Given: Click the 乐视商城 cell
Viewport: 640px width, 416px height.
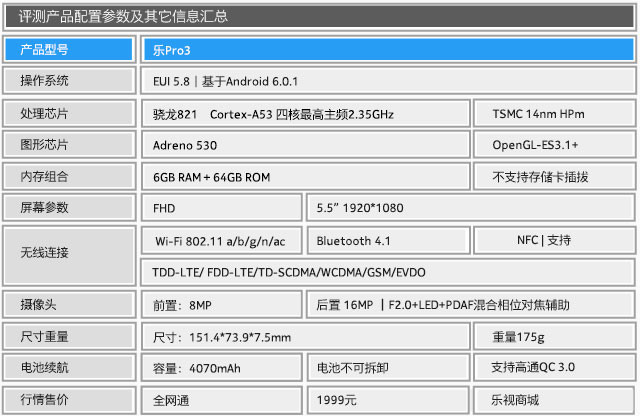Looking at the screenshot, I should click(554, 400).
